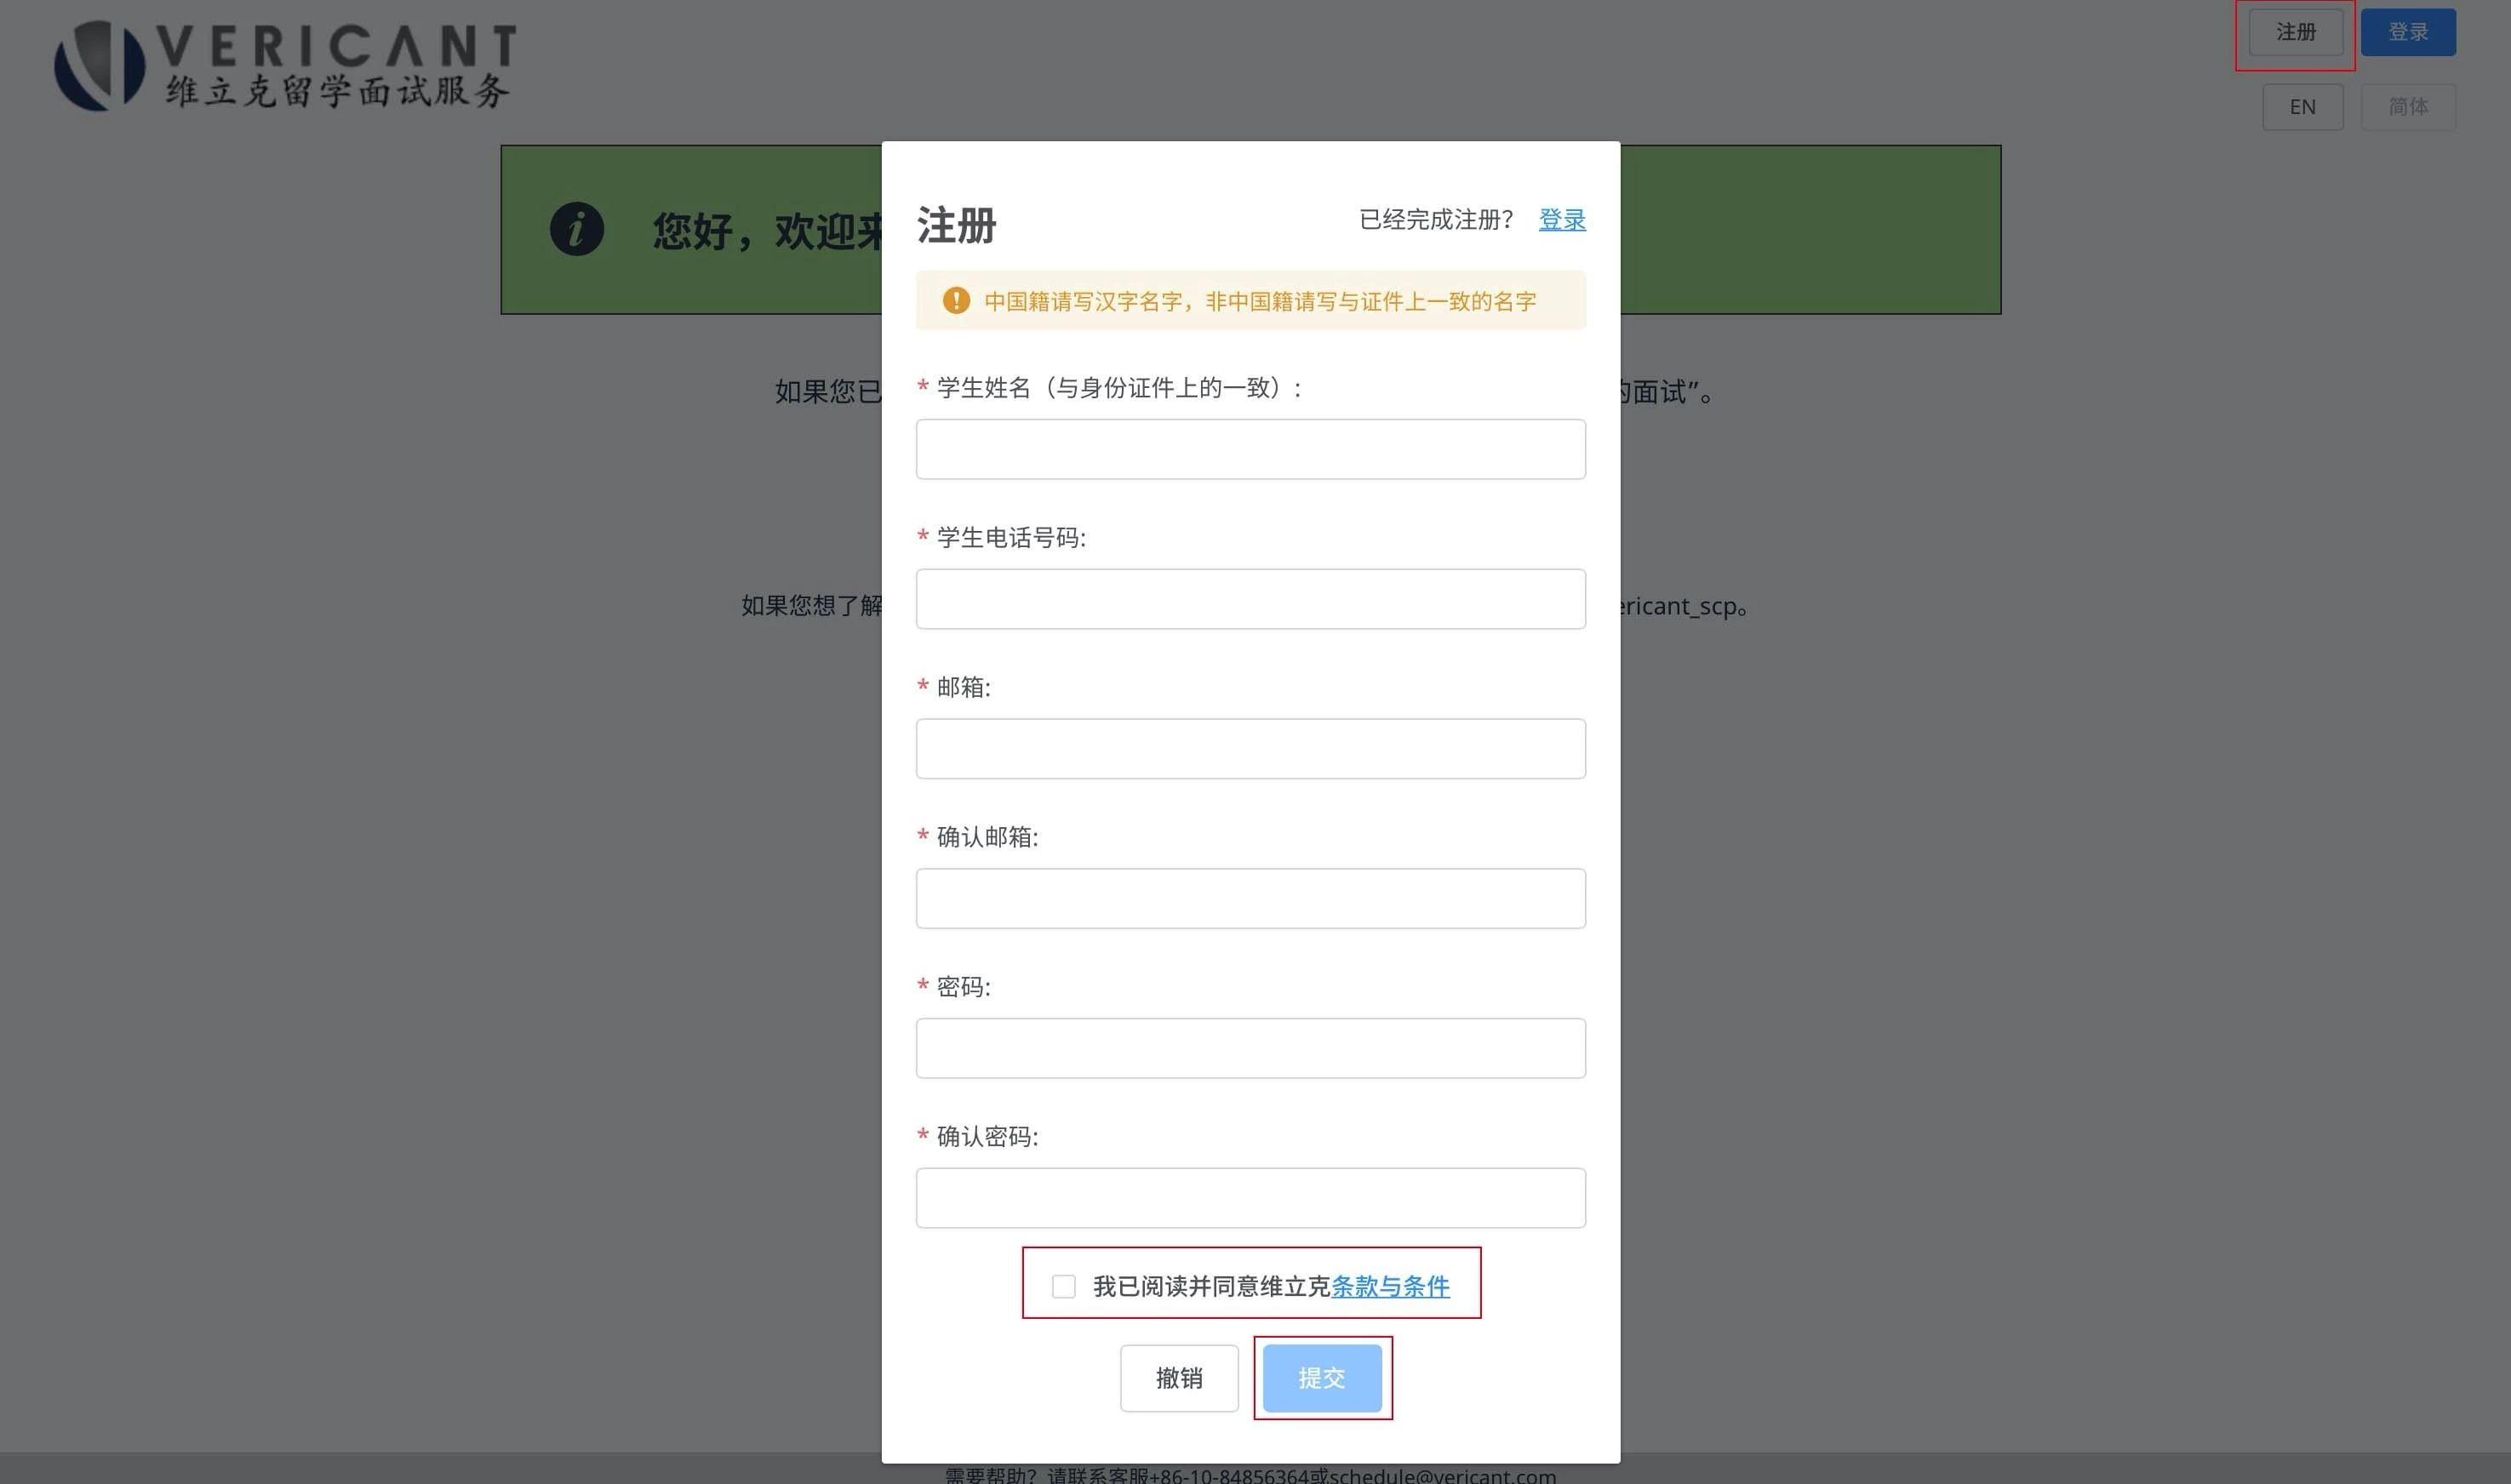Click the 学生电话号码 phone input field
This screenshot has width=2511, height=1484.
click(1250, 598)
